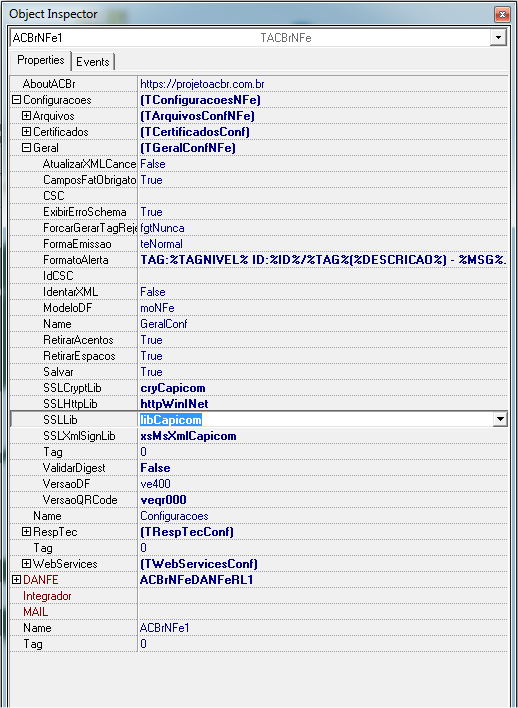518x708 pixels.
Task: Select the SSLHttpLib property
Action: (x=70, y=404)
